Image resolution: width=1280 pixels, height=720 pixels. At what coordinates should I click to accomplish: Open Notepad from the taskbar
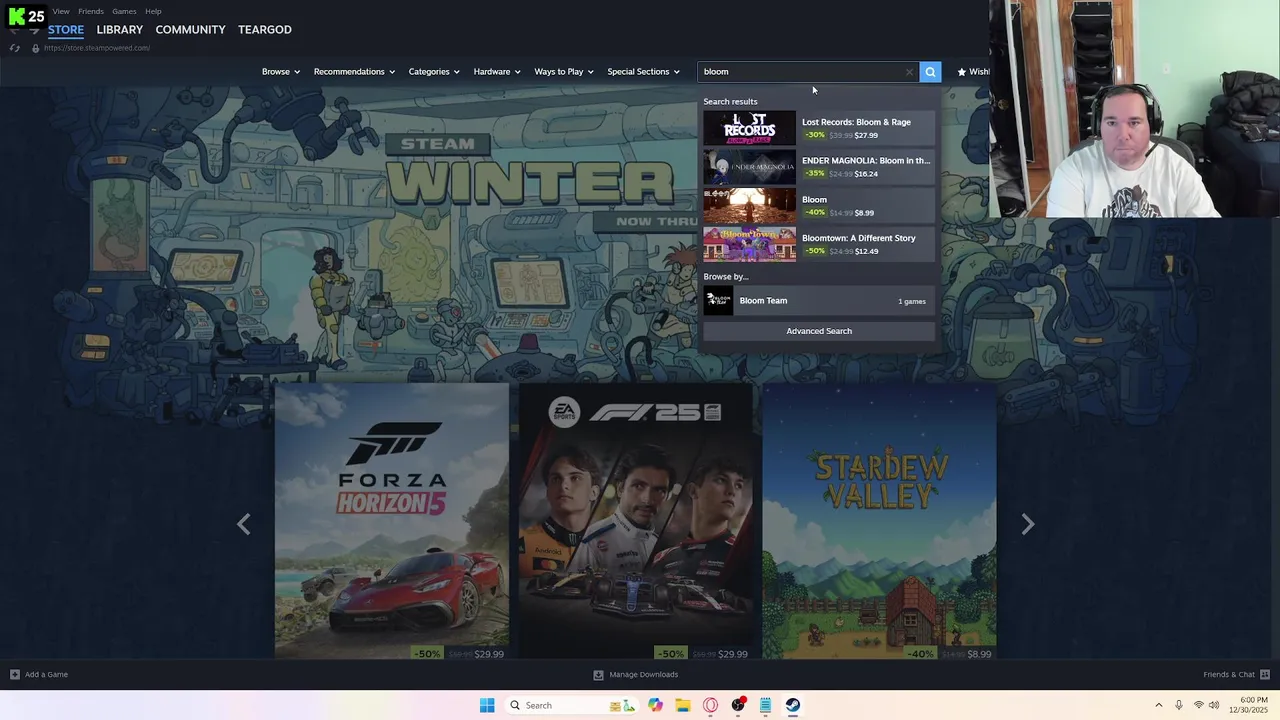(x=765, y=705)
